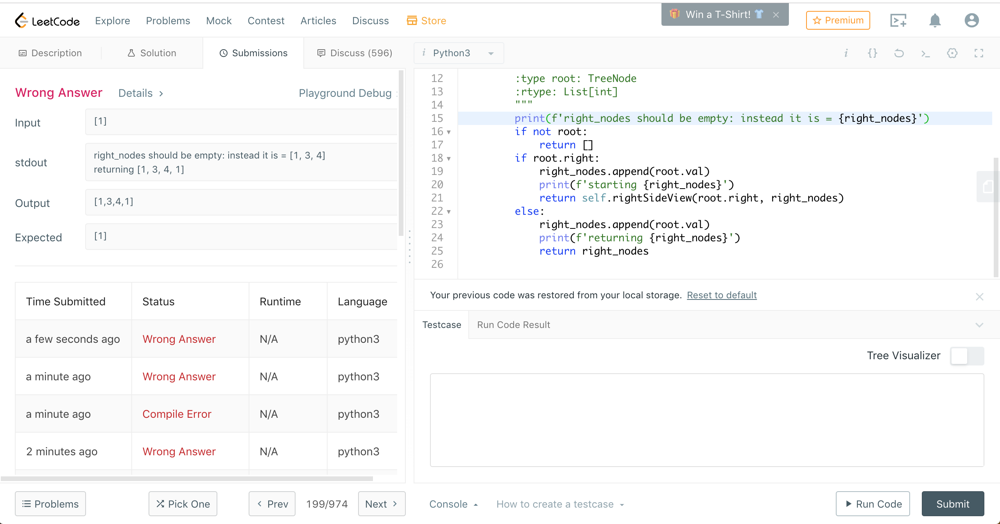Open the Problems list button
The image size is (1000, 524).
pyautogui.click(x=50, y=504)
